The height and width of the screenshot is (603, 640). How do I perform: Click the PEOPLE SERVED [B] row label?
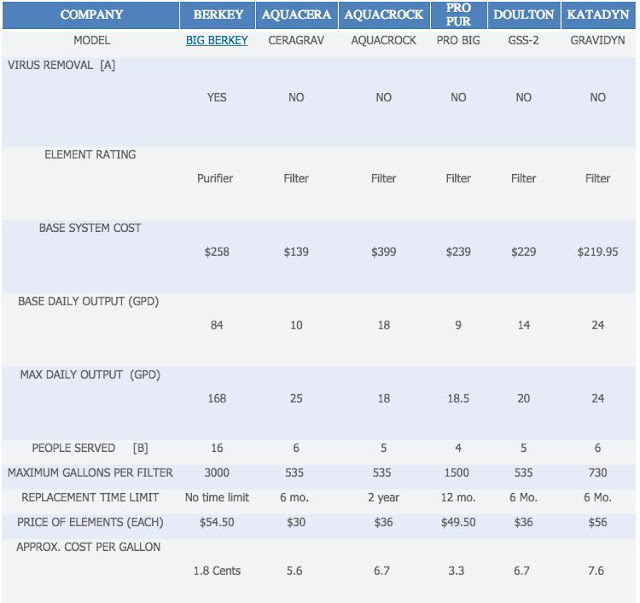(x=90, y=448)
